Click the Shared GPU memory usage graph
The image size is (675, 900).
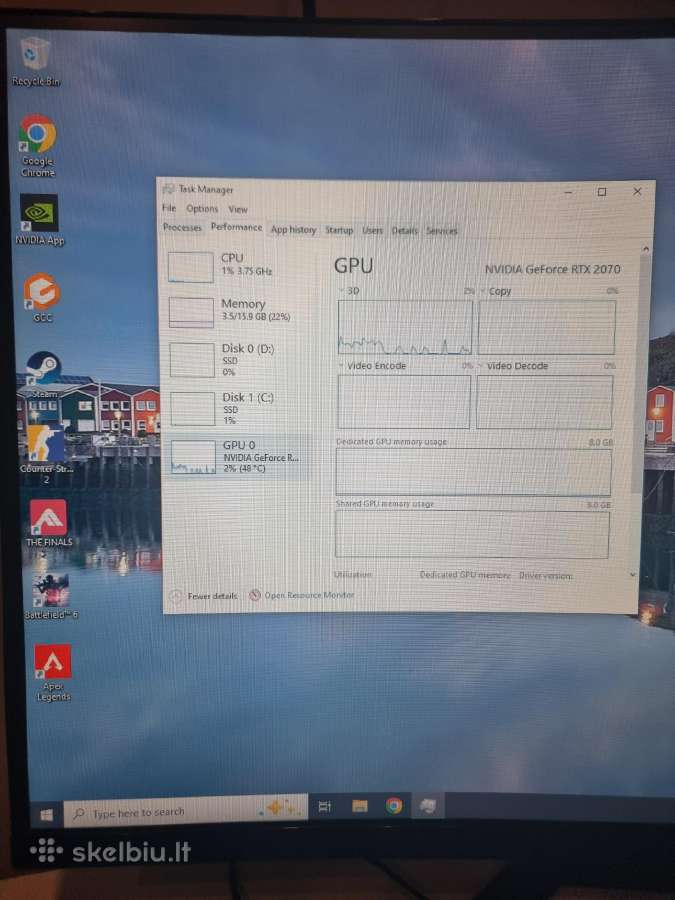click(472, 534)
